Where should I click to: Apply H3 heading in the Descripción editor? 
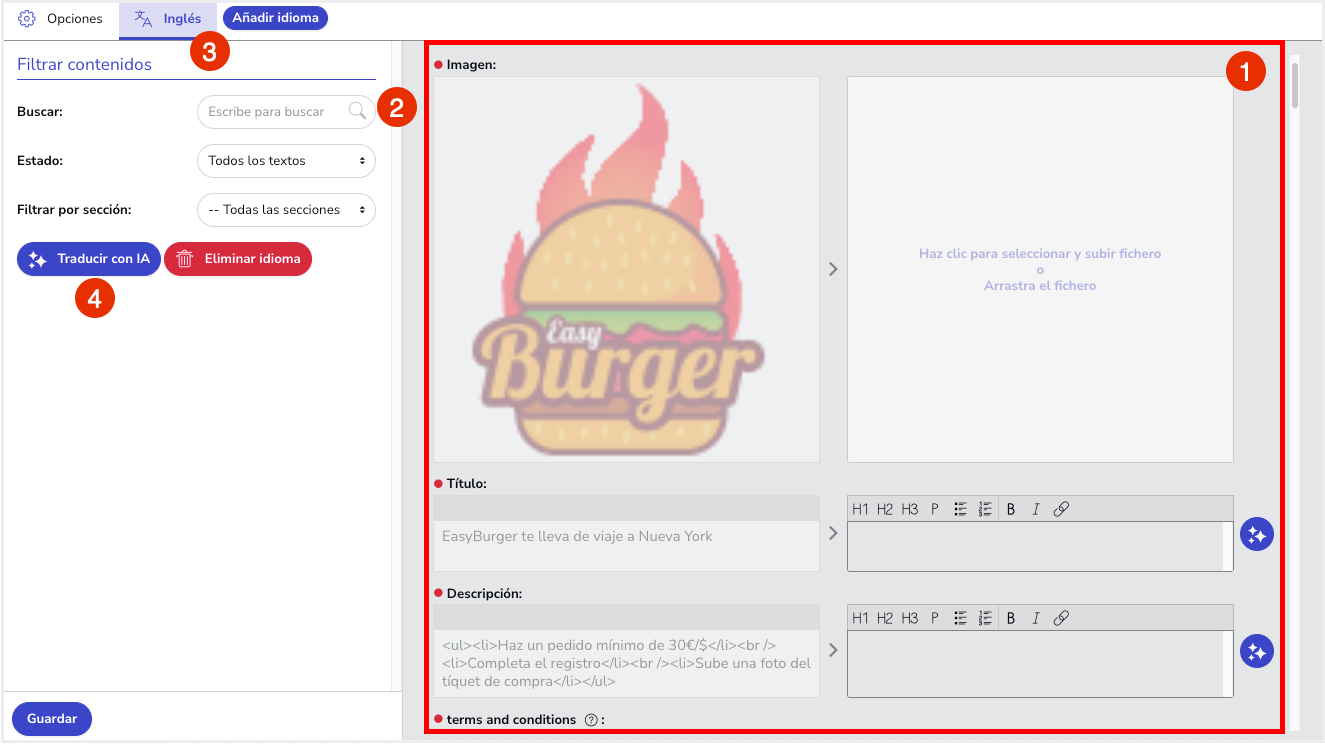click(x=909, y=618)
